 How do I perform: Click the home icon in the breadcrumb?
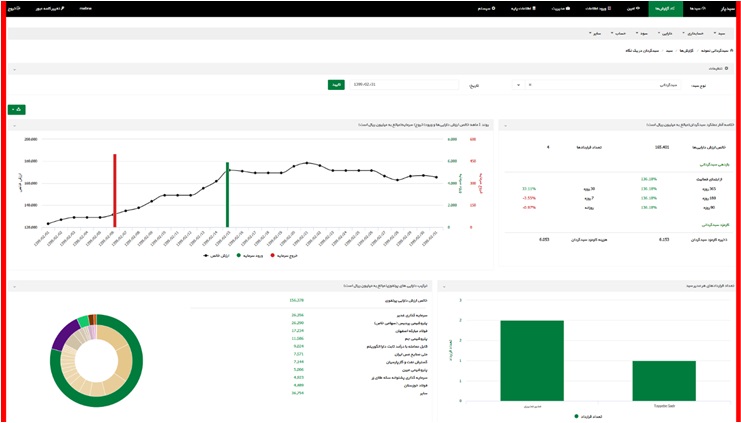point(732,50)
